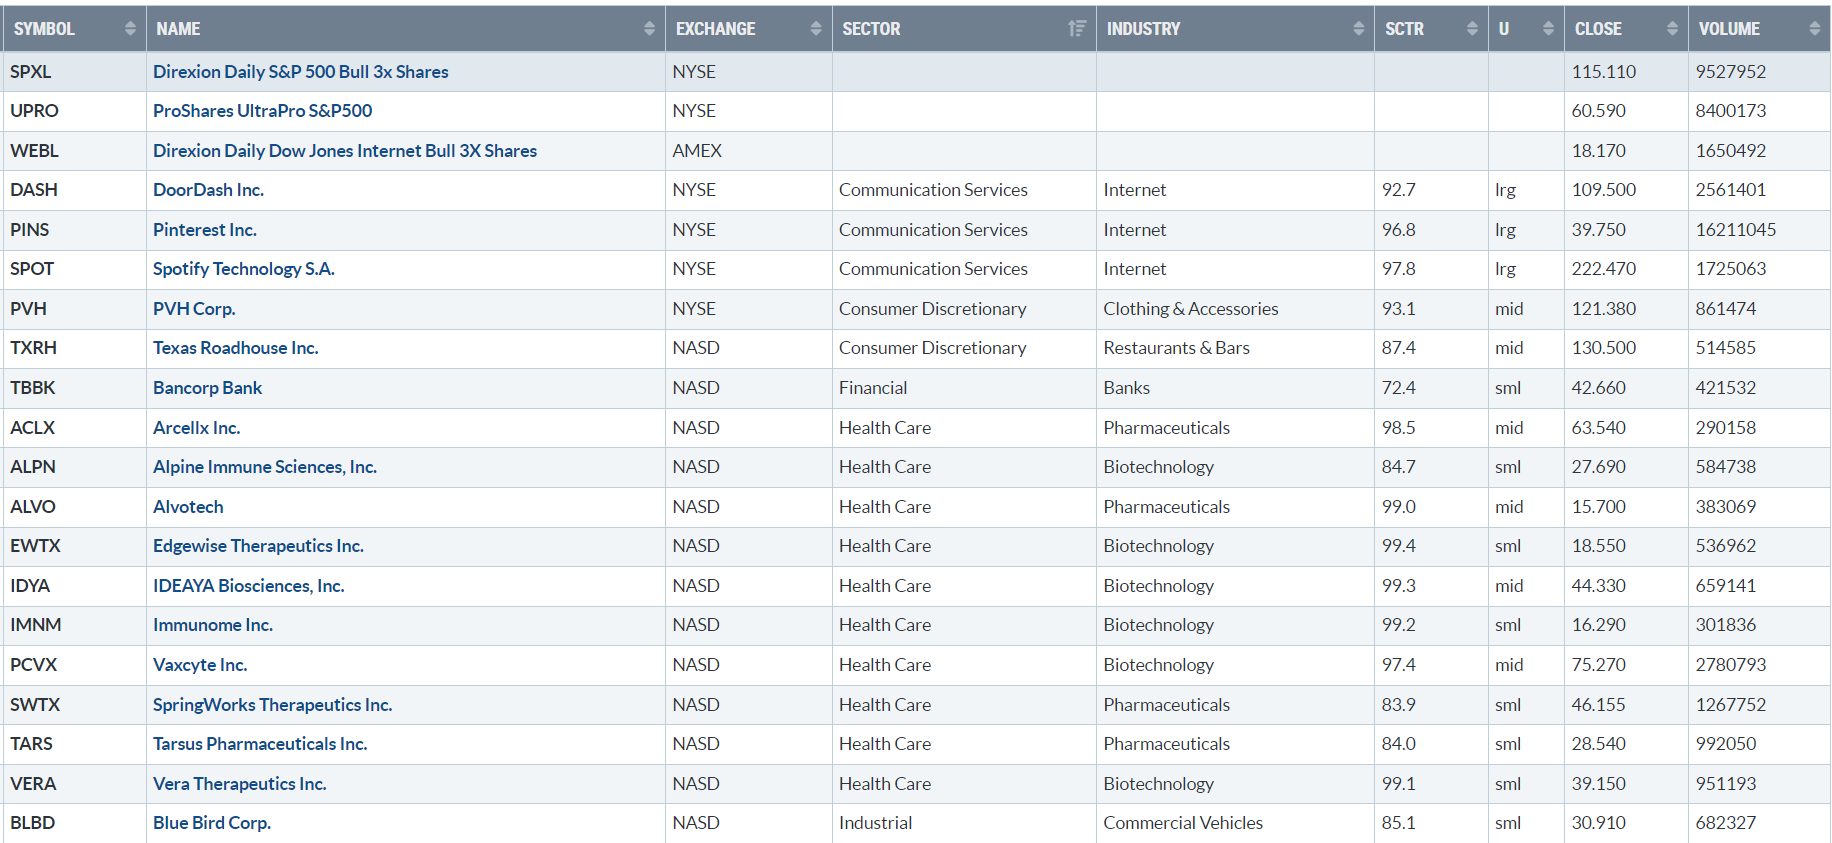Open the Alvotech company link

[x=188, y=507]
